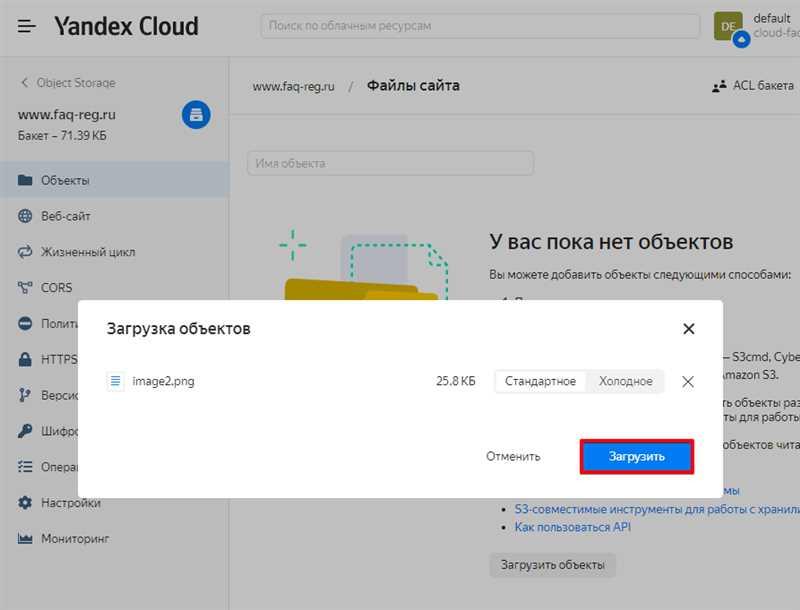Open the Веб-сайт section
The height and width of the screenshot is (610, 800).
click(x=115, y=216)
